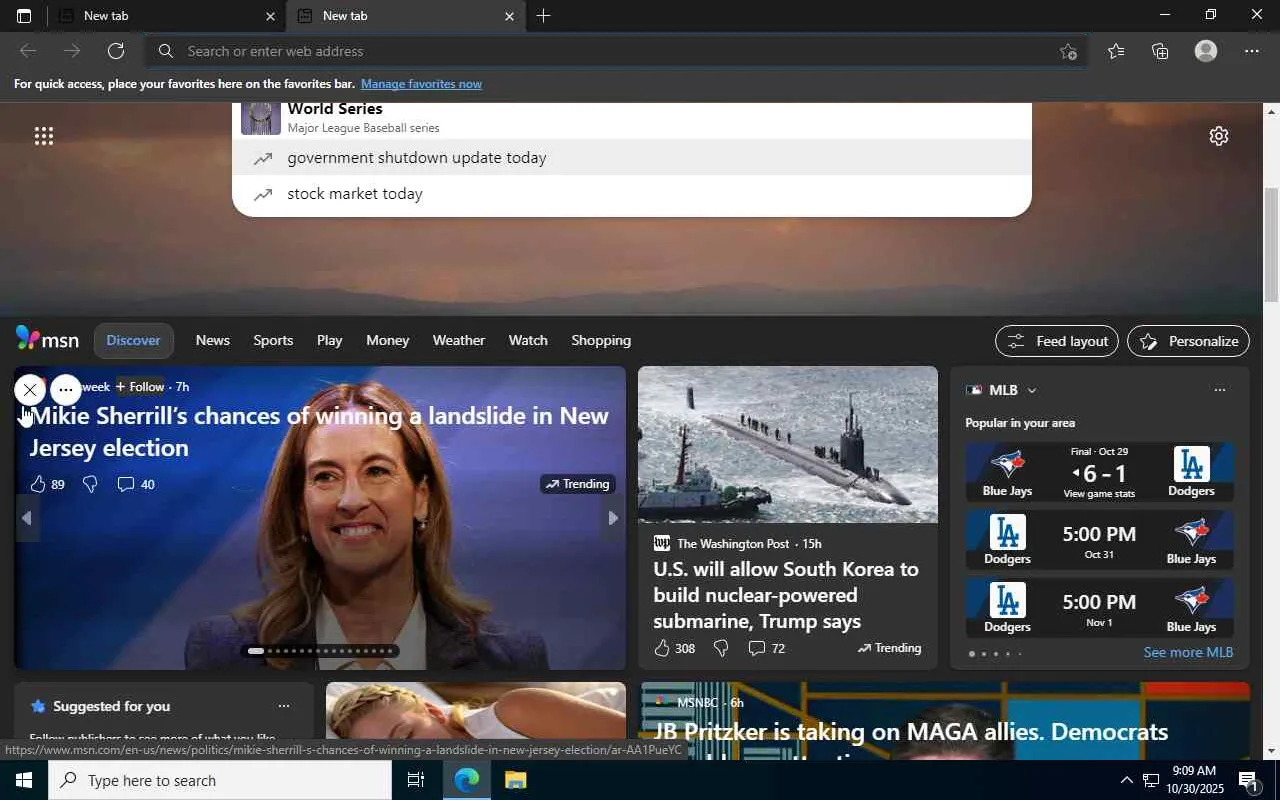Open the Watch tab

[x=528, y=340]
